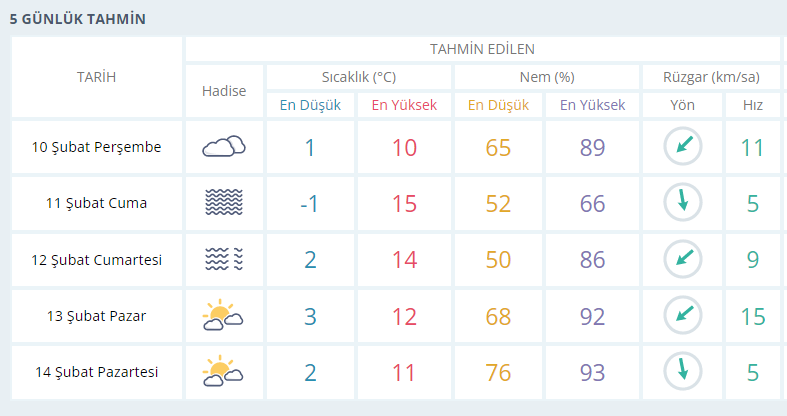
Task: Click the fog icon for 11 Şubat Cuma
Action: [224, 202]
